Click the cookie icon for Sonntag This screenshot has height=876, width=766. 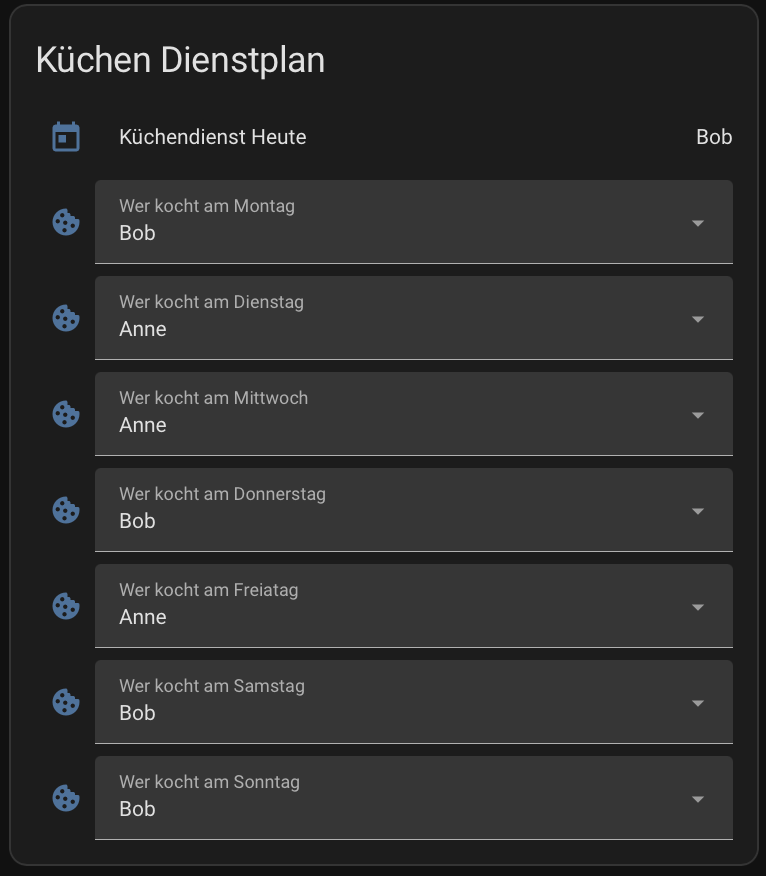click(66, 798)
